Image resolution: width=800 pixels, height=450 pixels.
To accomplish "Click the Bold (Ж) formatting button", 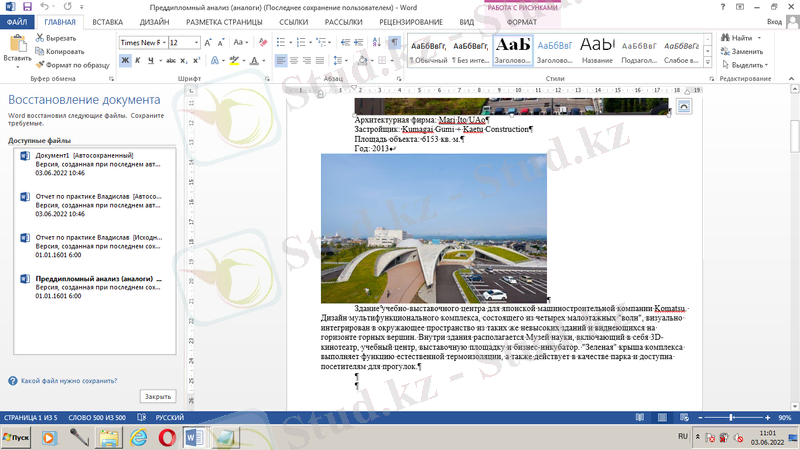I will point(125,61).
